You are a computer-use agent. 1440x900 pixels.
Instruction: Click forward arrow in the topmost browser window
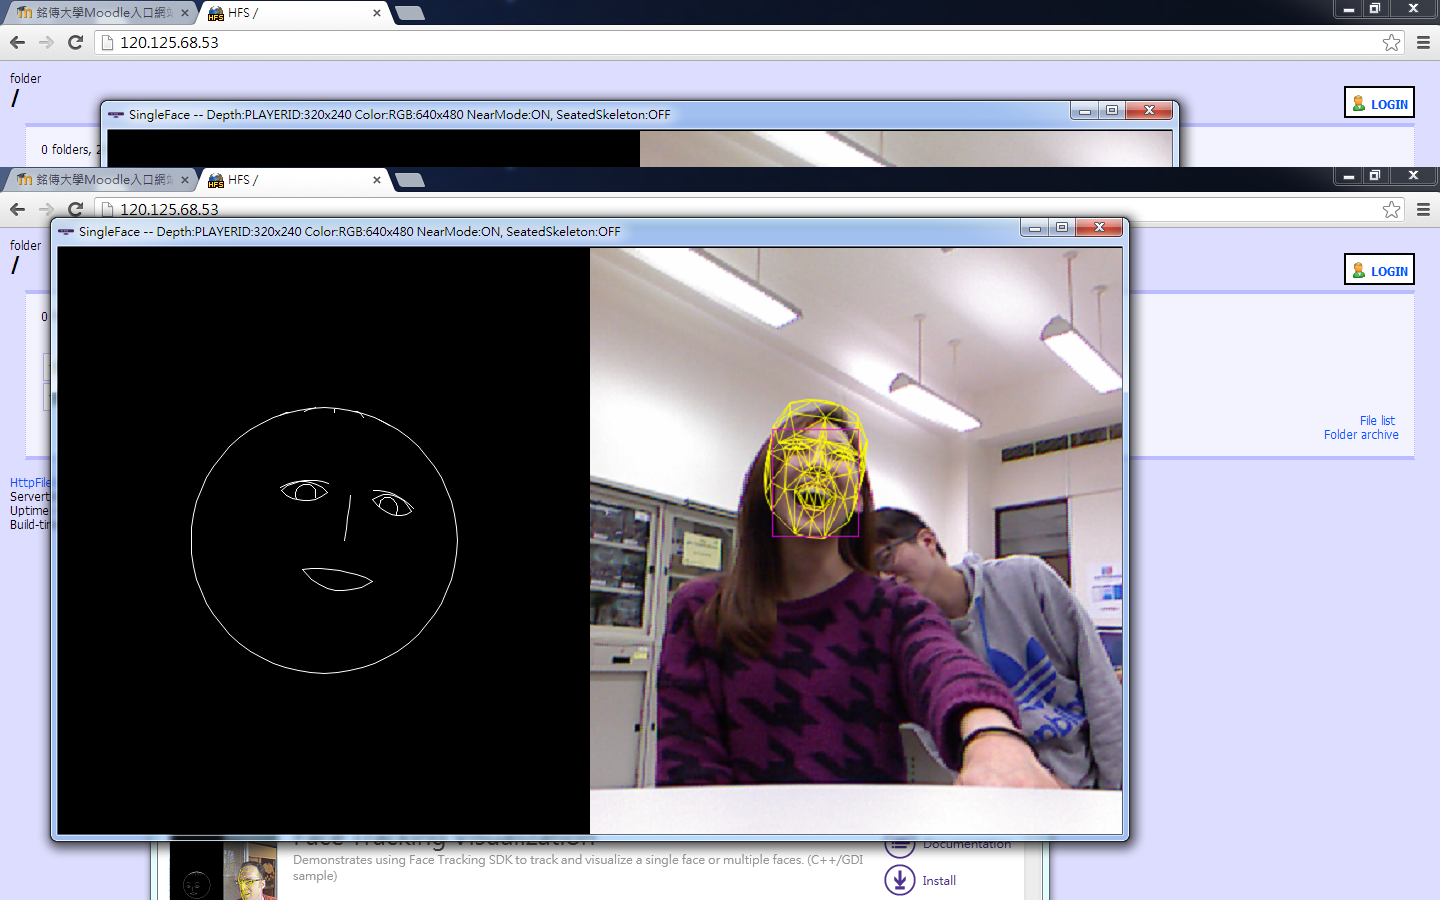coord(46,42)
